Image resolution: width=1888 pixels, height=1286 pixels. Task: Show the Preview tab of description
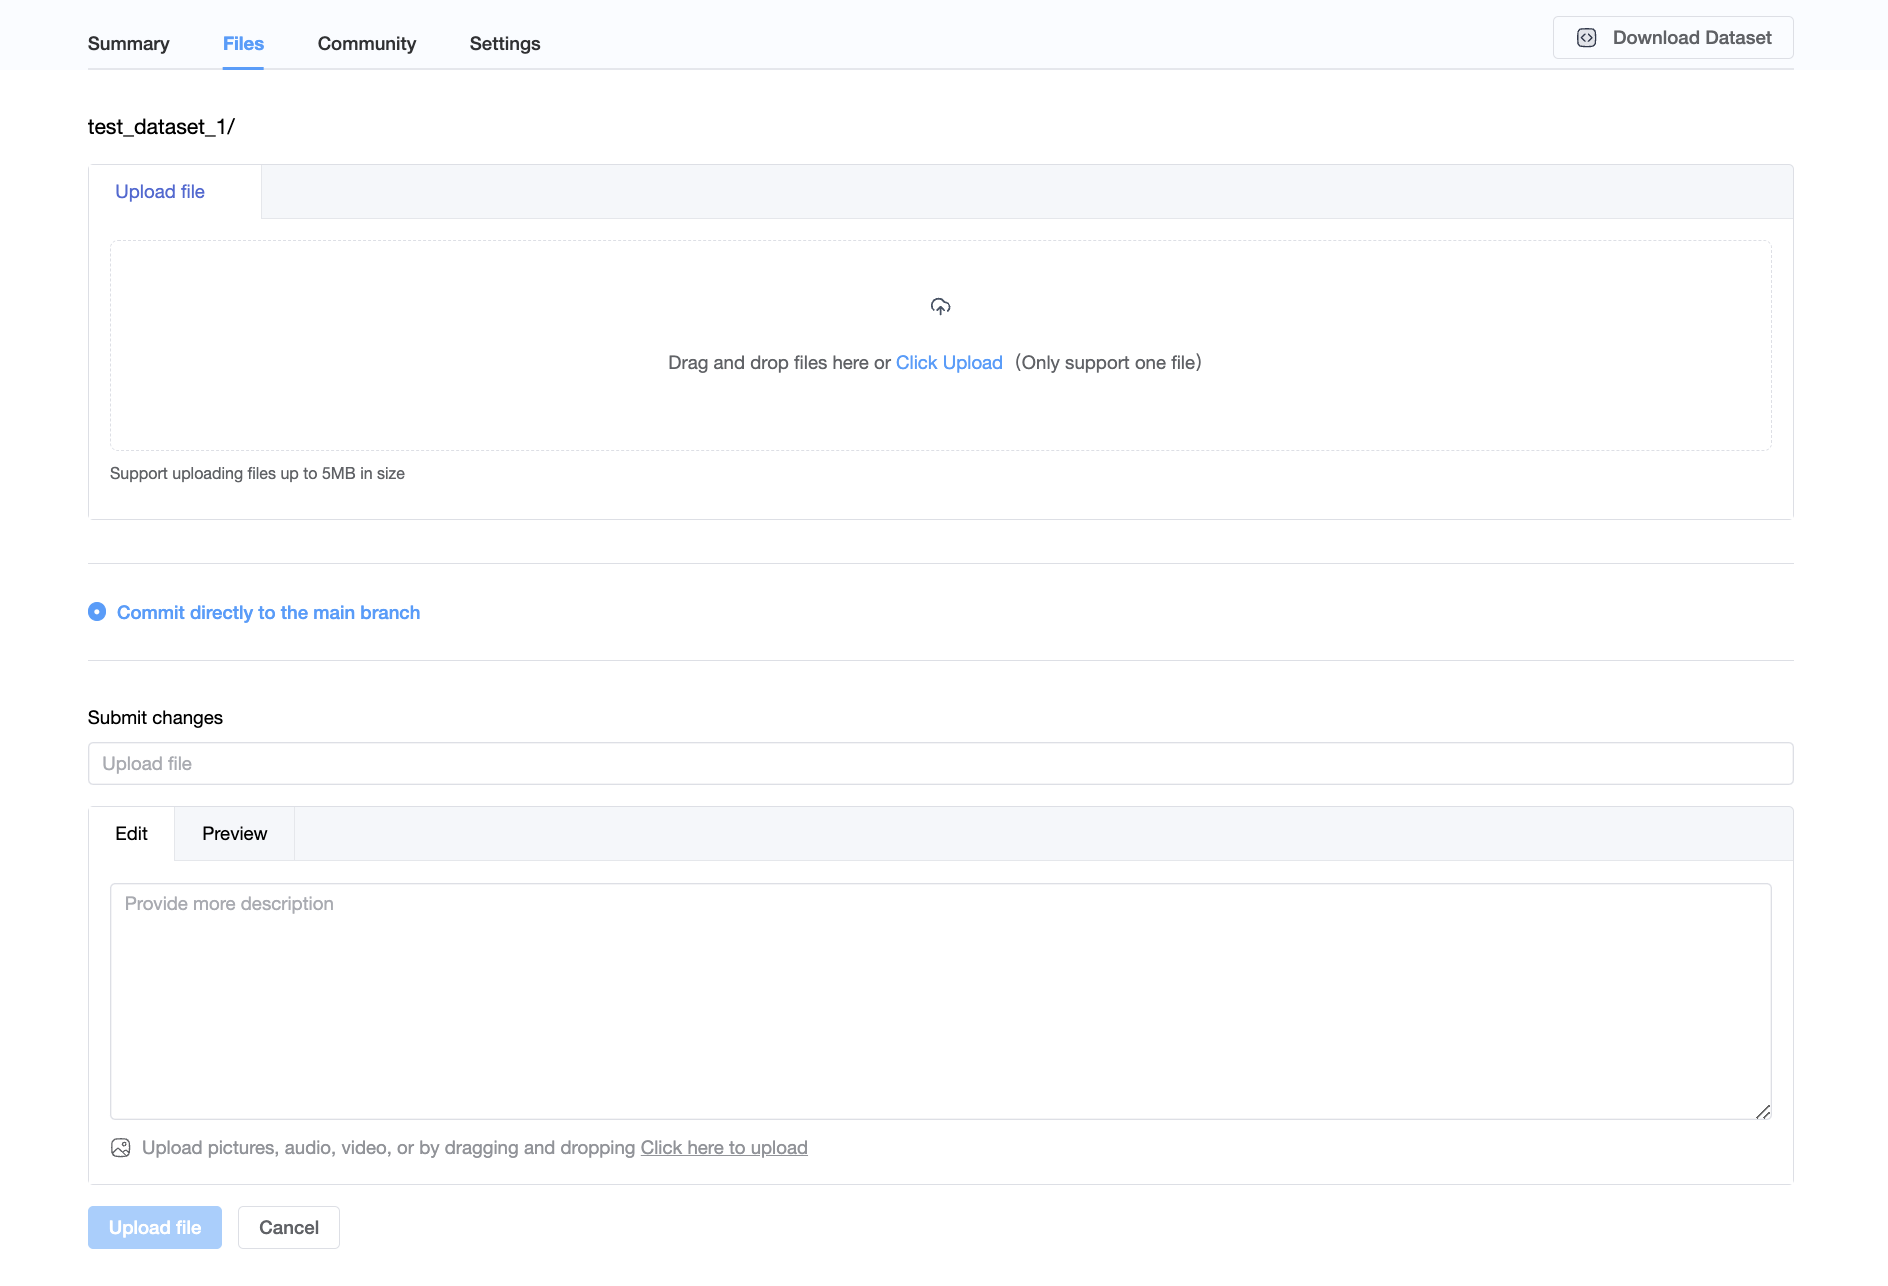(234, 834)
